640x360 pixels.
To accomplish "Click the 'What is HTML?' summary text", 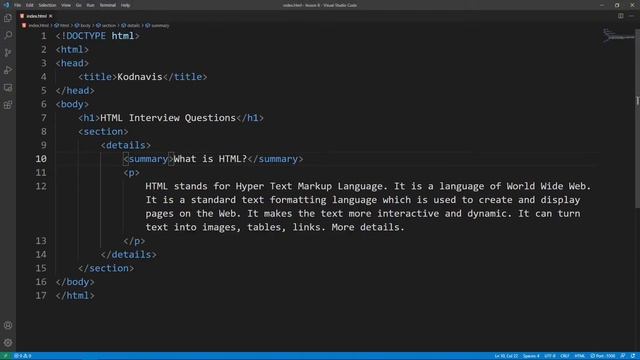I will pyautogui.click(x=211, y=159).
